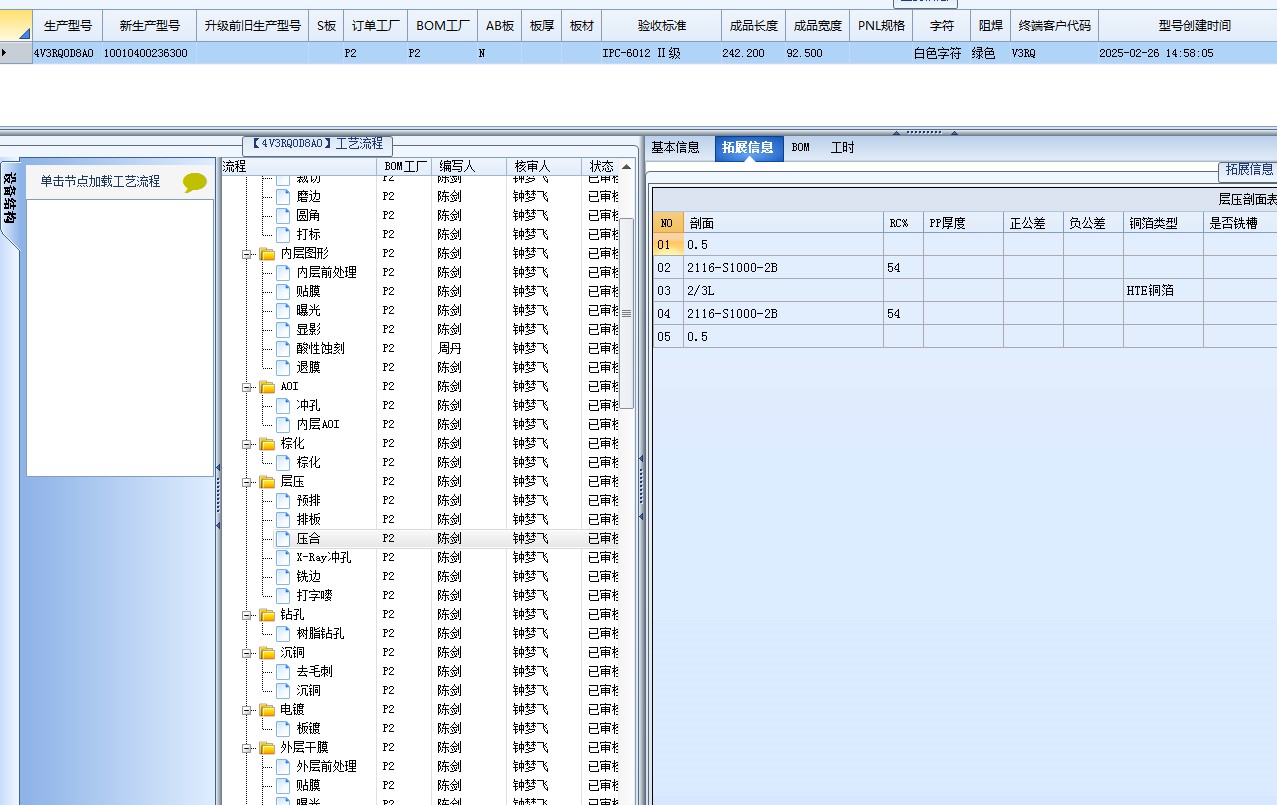Click process tree scrollbar up arrow
The image size is (1277, 805).
pyautogui.click(x=627, y=166)
